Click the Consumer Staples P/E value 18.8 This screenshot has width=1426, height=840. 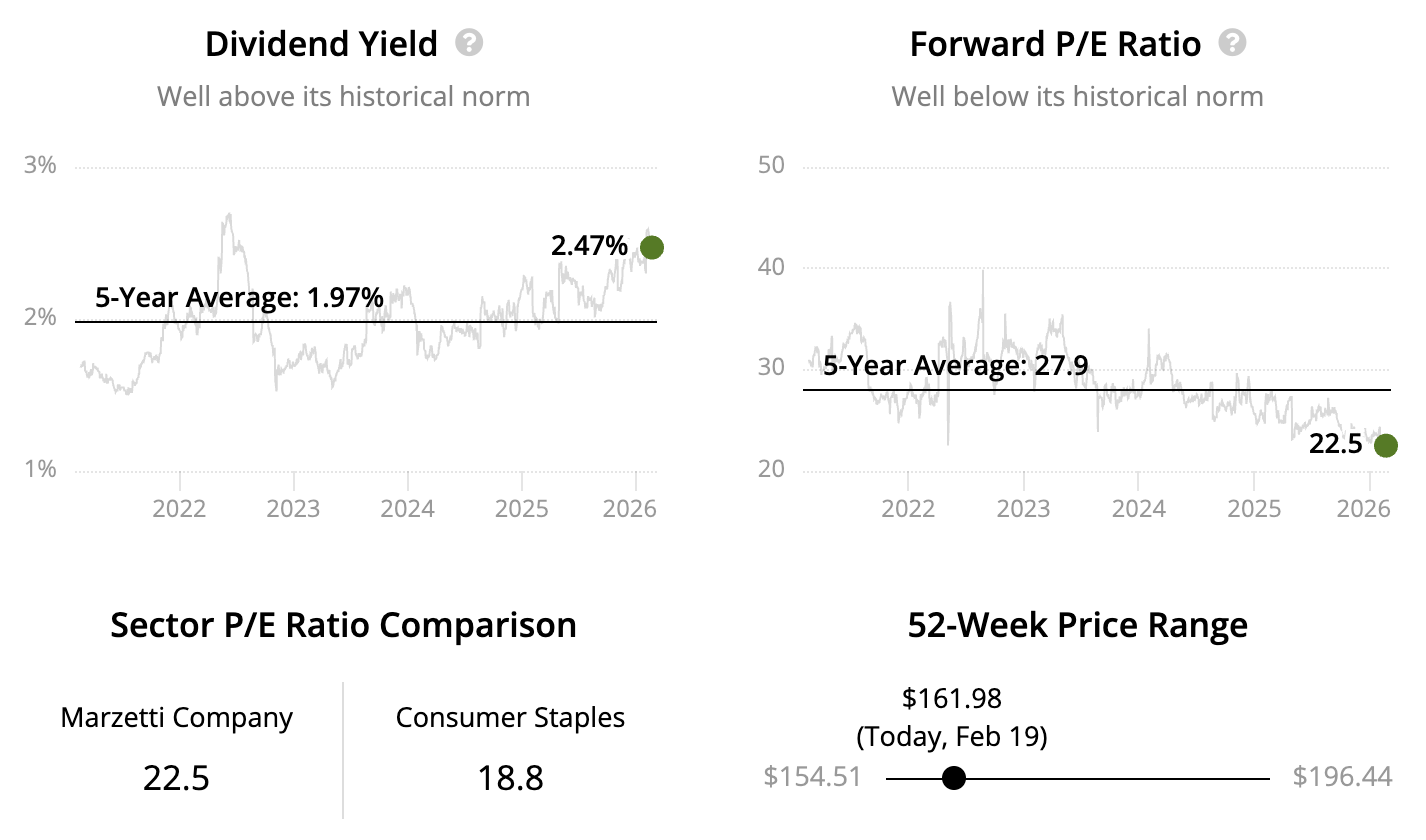click(510, 777)
